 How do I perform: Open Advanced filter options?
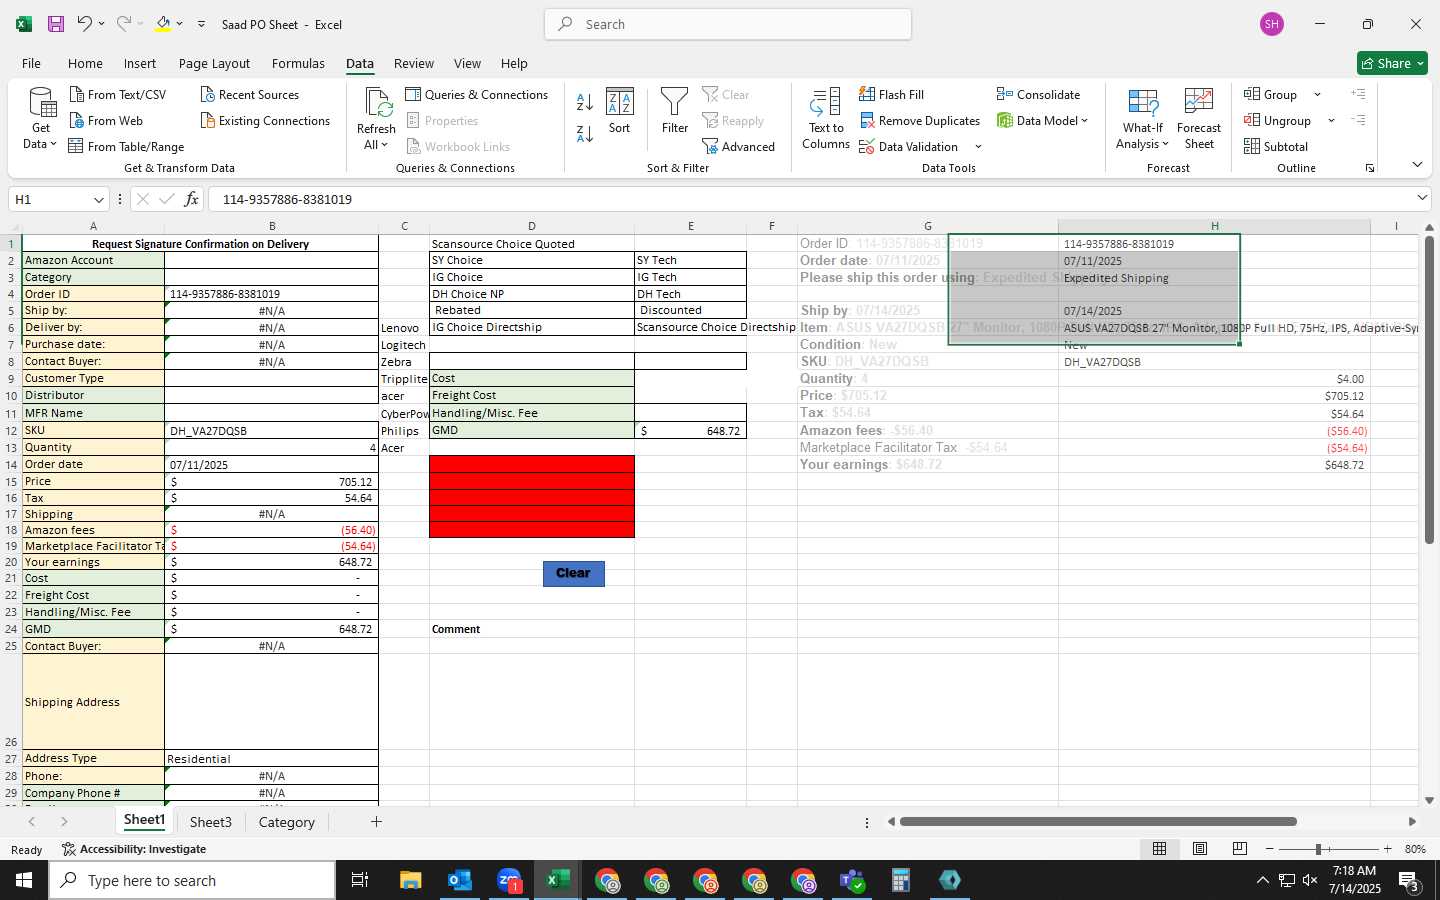tap(739, 146)
